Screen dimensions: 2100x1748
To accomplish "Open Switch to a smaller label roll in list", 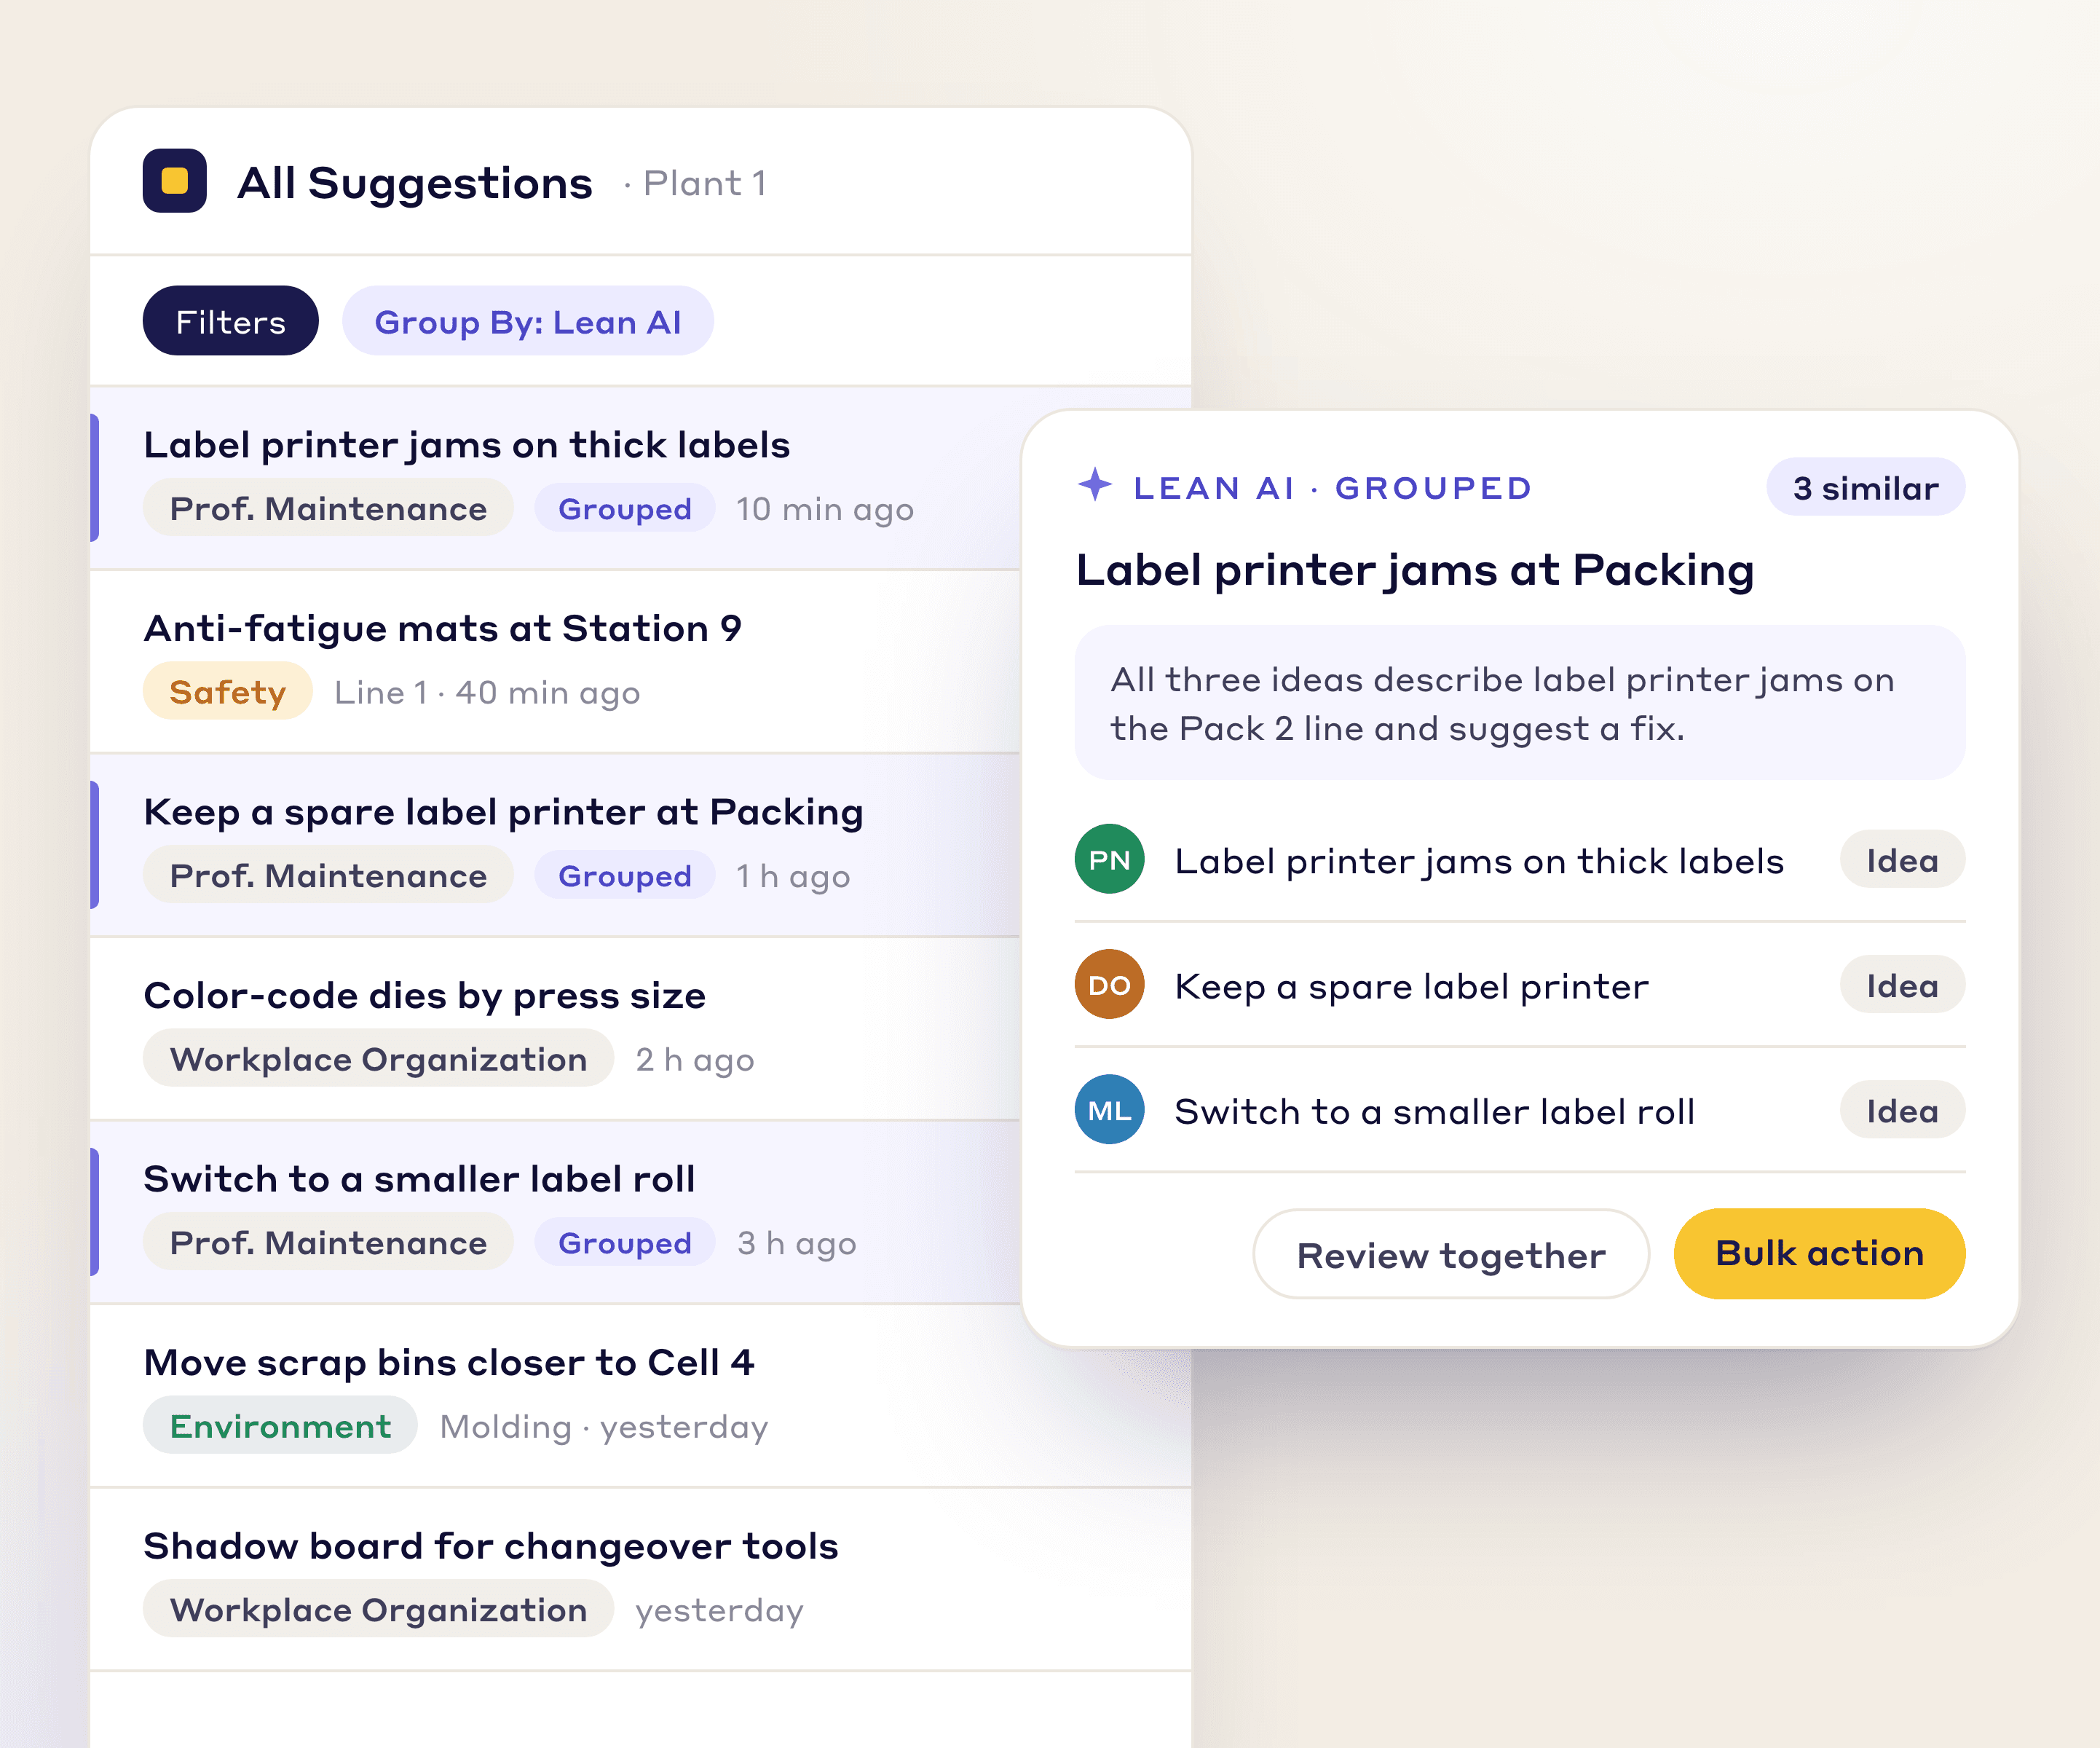I will (x=555, y=1212).
